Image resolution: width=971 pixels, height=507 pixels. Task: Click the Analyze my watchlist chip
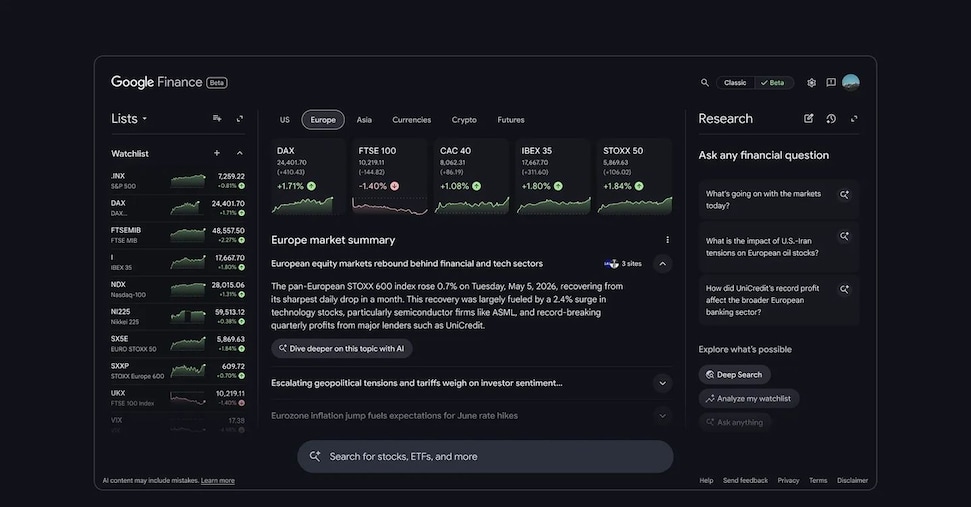749,399
